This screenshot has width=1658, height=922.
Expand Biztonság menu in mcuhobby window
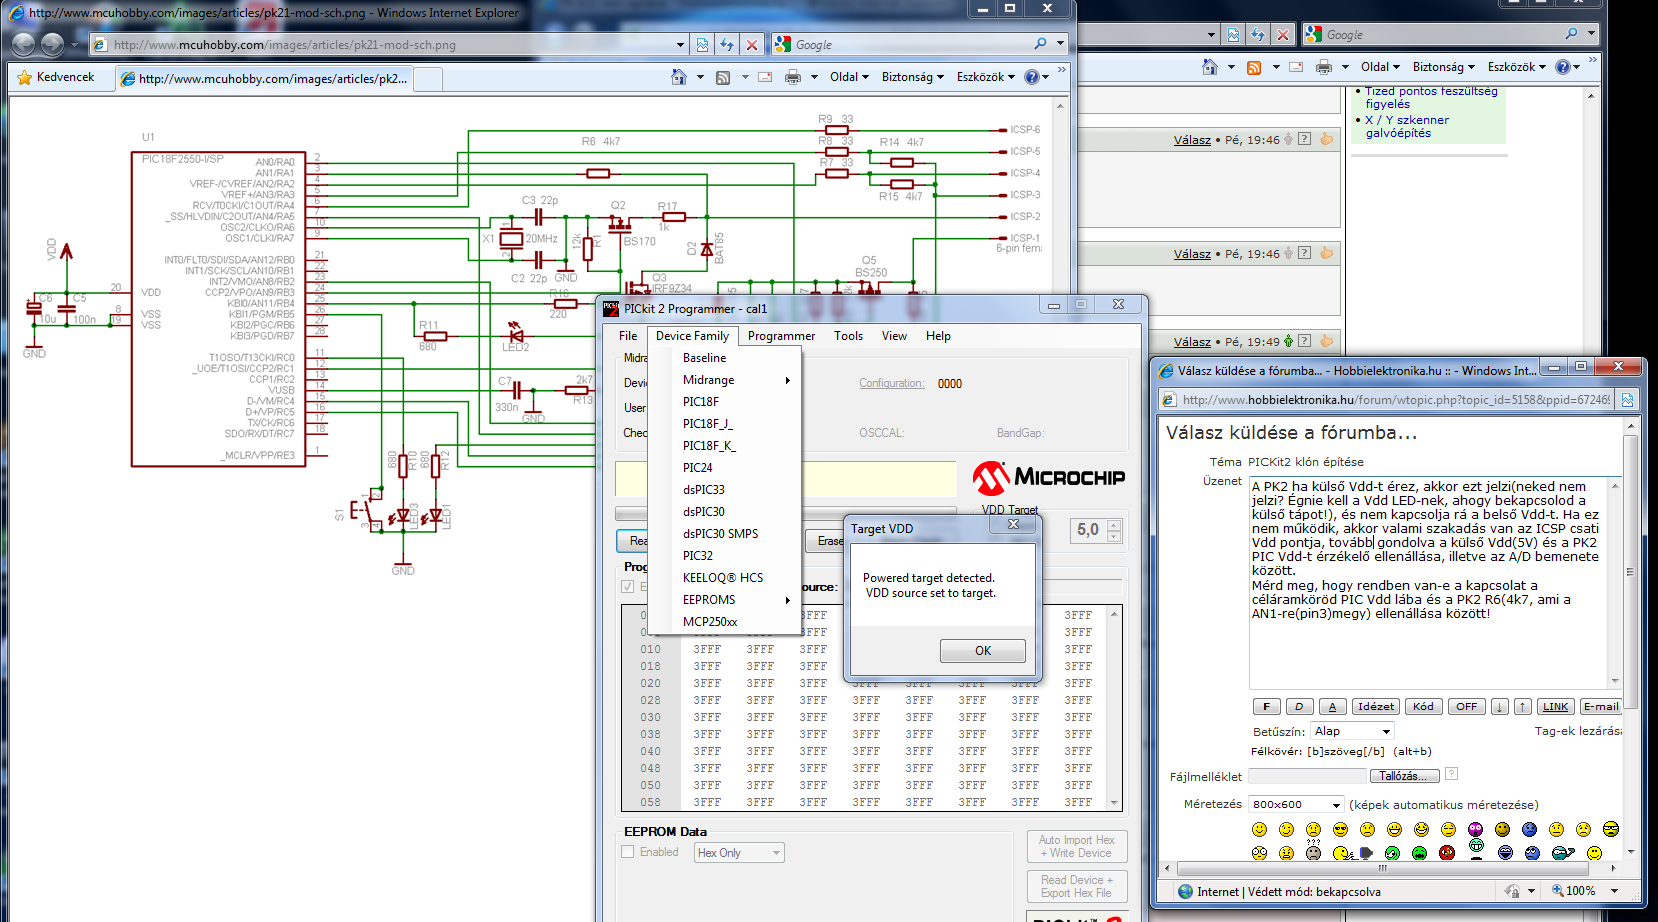(x=912, y=77)
